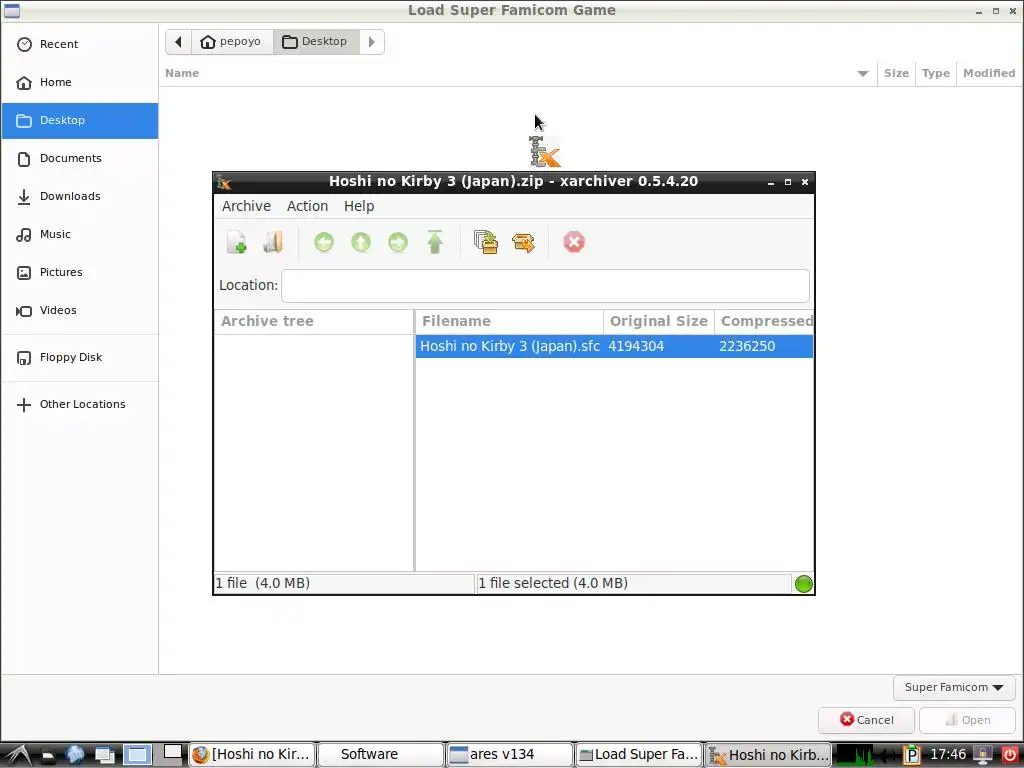Open the Super Famicom file filter dropdown

click(954, 687)
